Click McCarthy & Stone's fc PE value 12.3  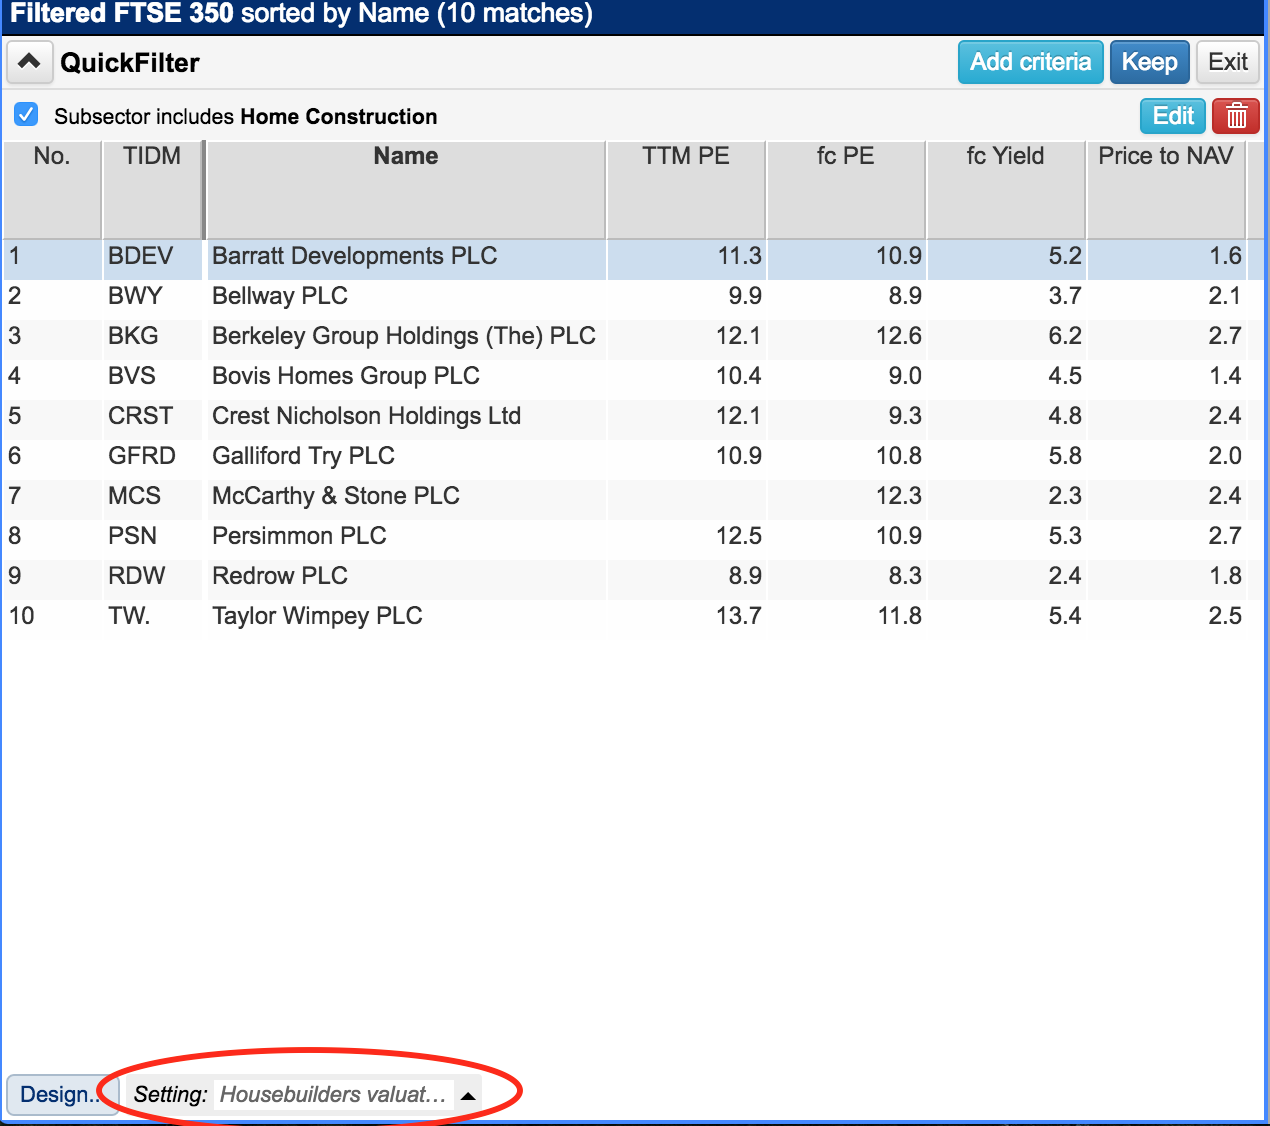[899, 496]
